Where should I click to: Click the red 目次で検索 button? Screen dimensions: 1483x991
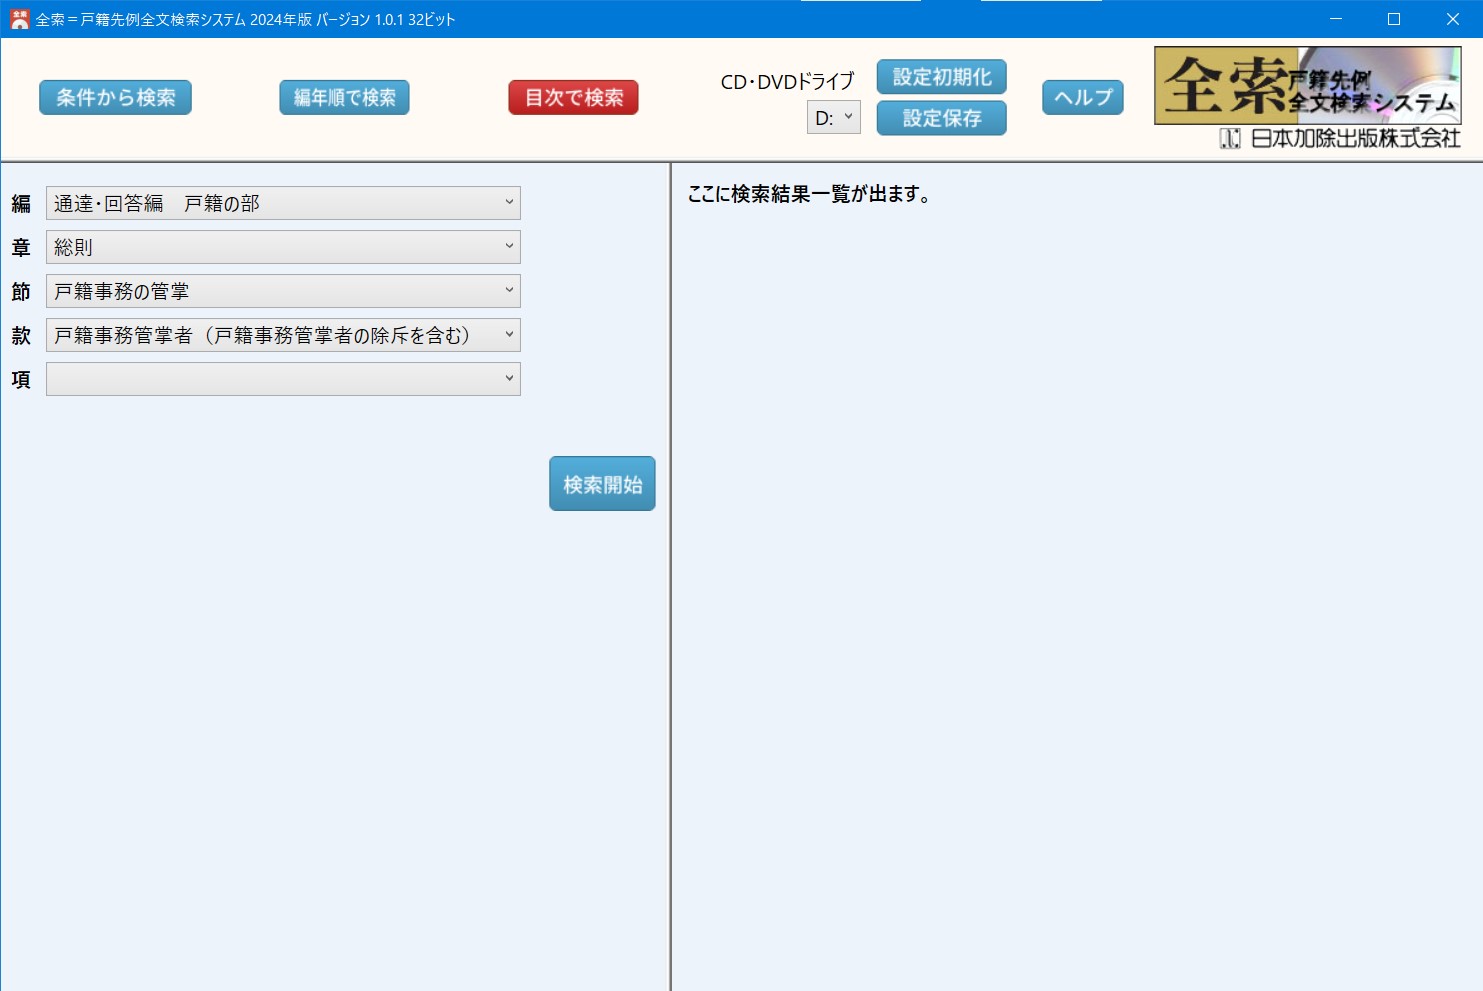click(573, 98)
